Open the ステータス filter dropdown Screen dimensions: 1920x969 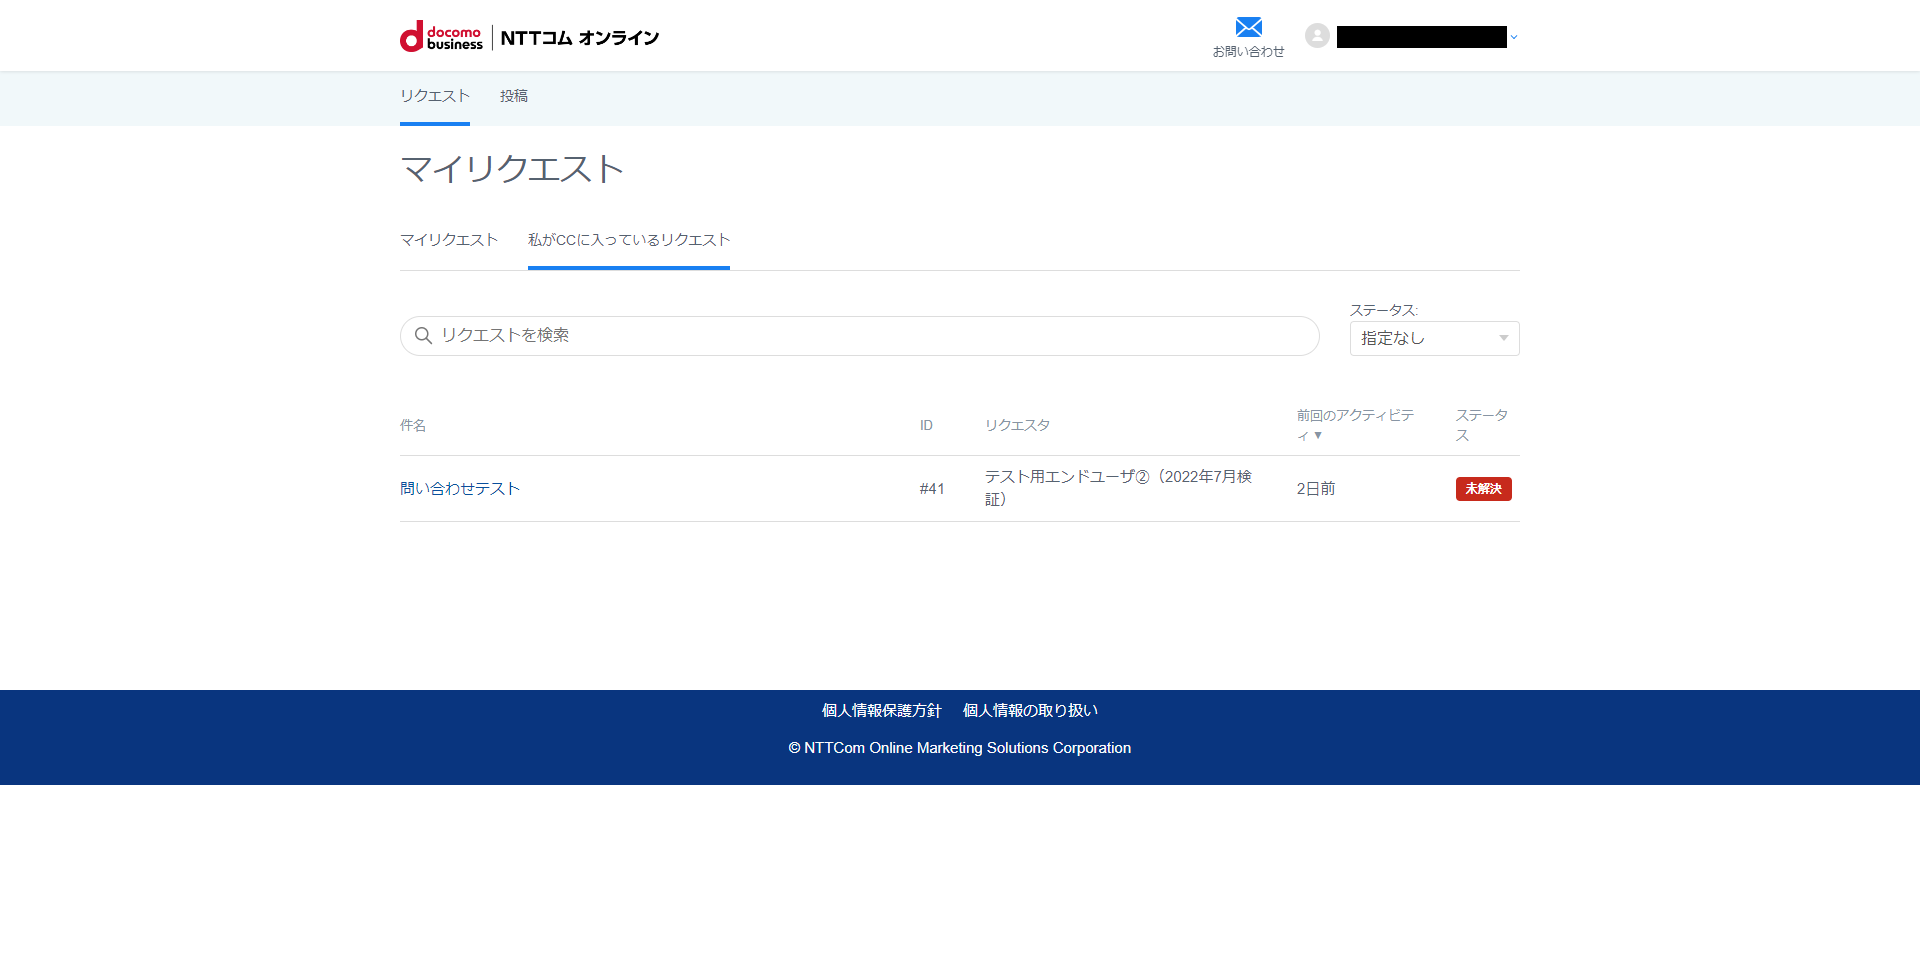click(1434, 339)
